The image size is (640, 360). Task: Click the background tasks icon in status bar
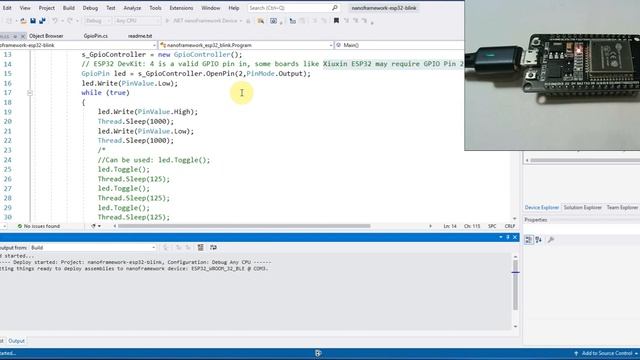coord(318,353)
